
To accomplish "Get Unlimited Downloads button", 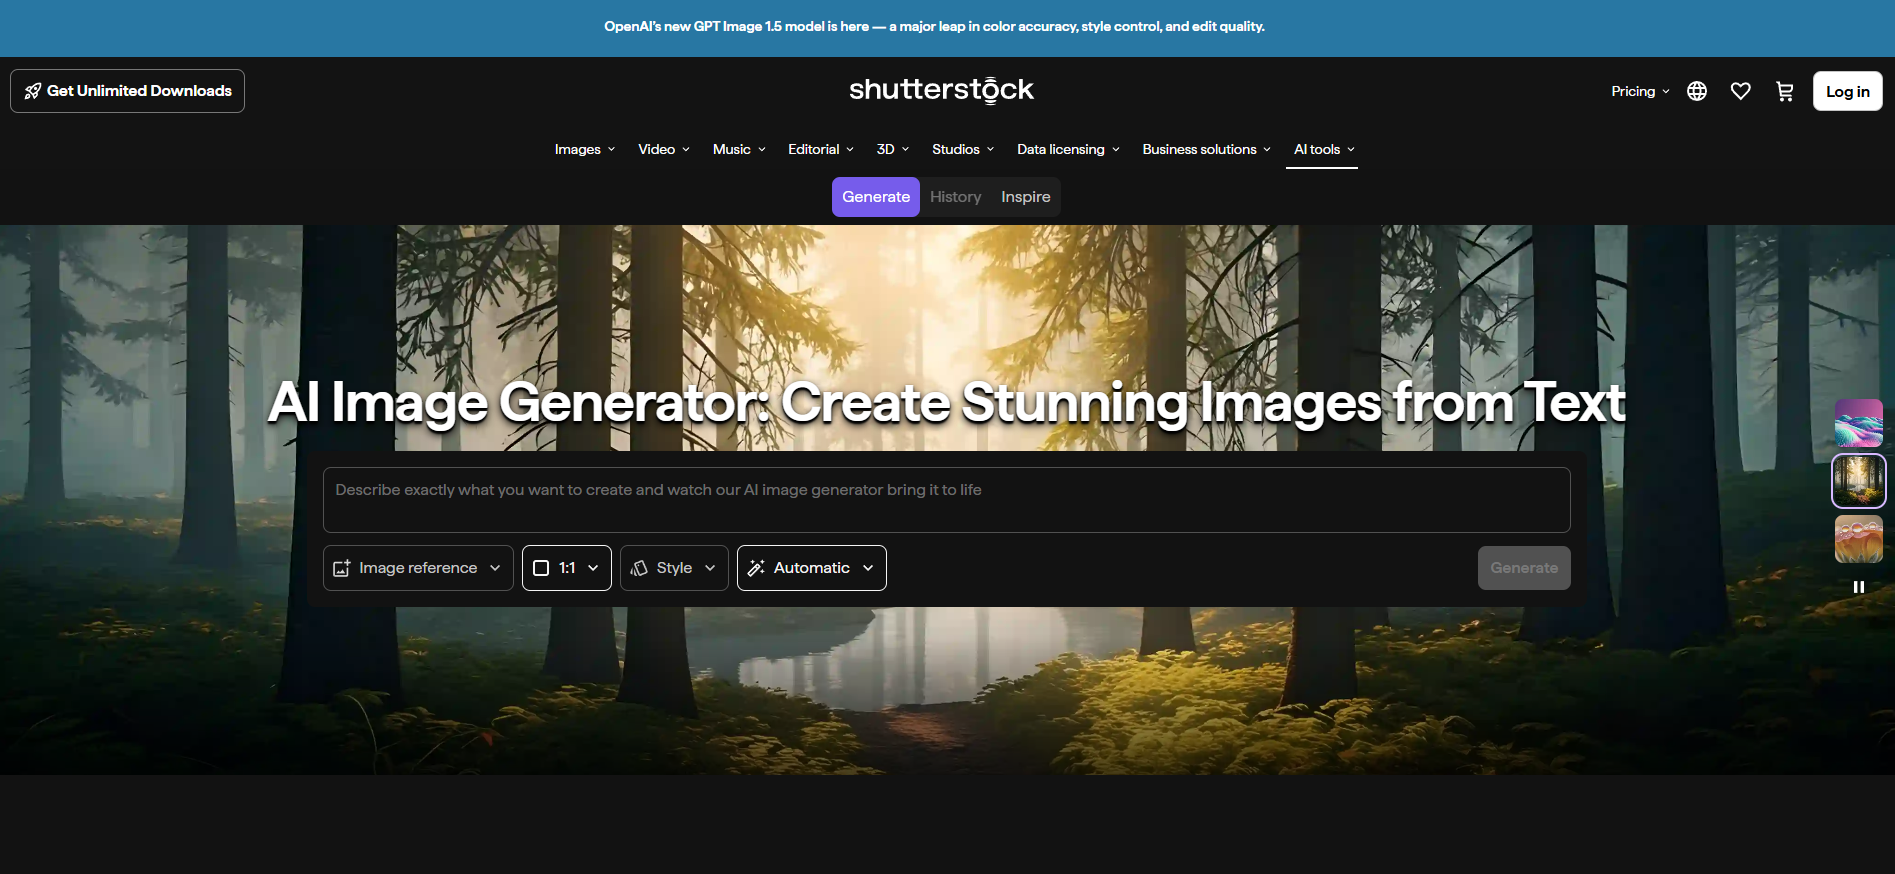I will click(x=127, y=91).
